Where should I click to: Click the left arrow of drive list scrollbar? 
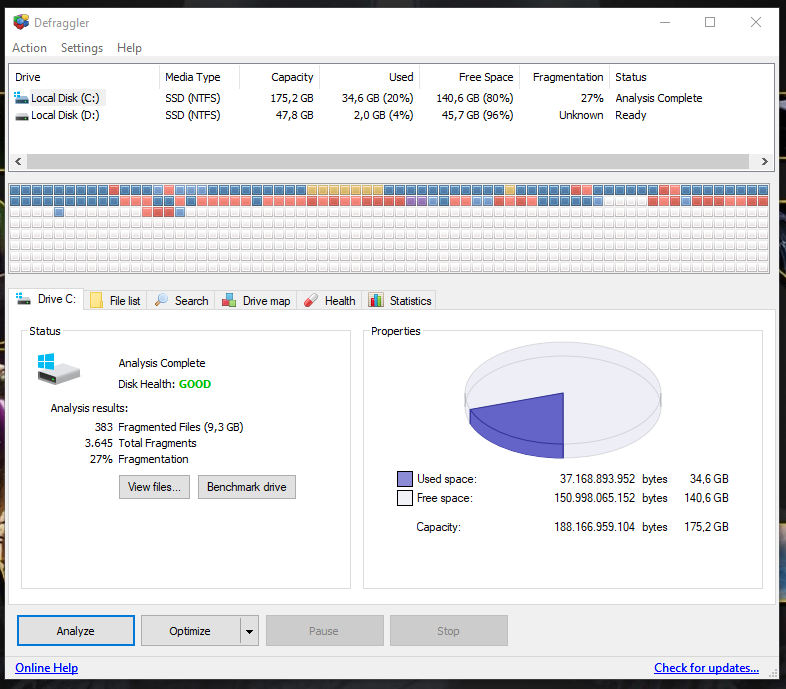tap(18, 161)
